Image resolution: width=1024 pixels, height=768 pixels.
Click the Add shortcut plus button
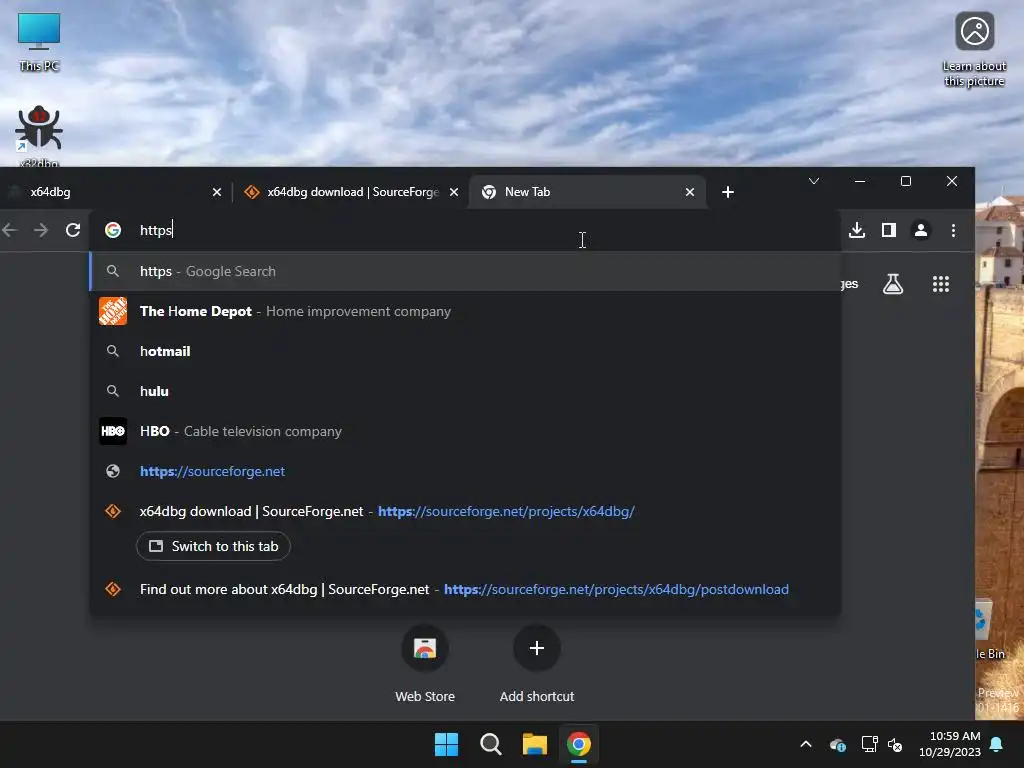click(x=537, y=648)
